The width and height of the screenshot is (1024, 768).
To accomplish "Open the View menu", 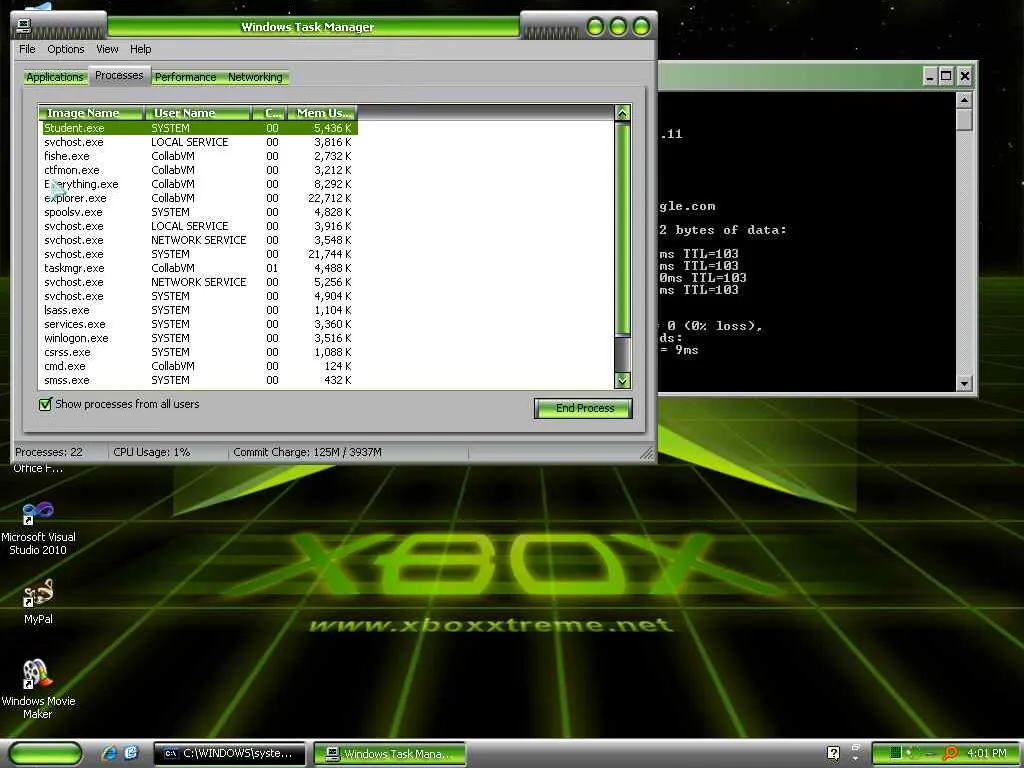I will (x=107, y=49).
